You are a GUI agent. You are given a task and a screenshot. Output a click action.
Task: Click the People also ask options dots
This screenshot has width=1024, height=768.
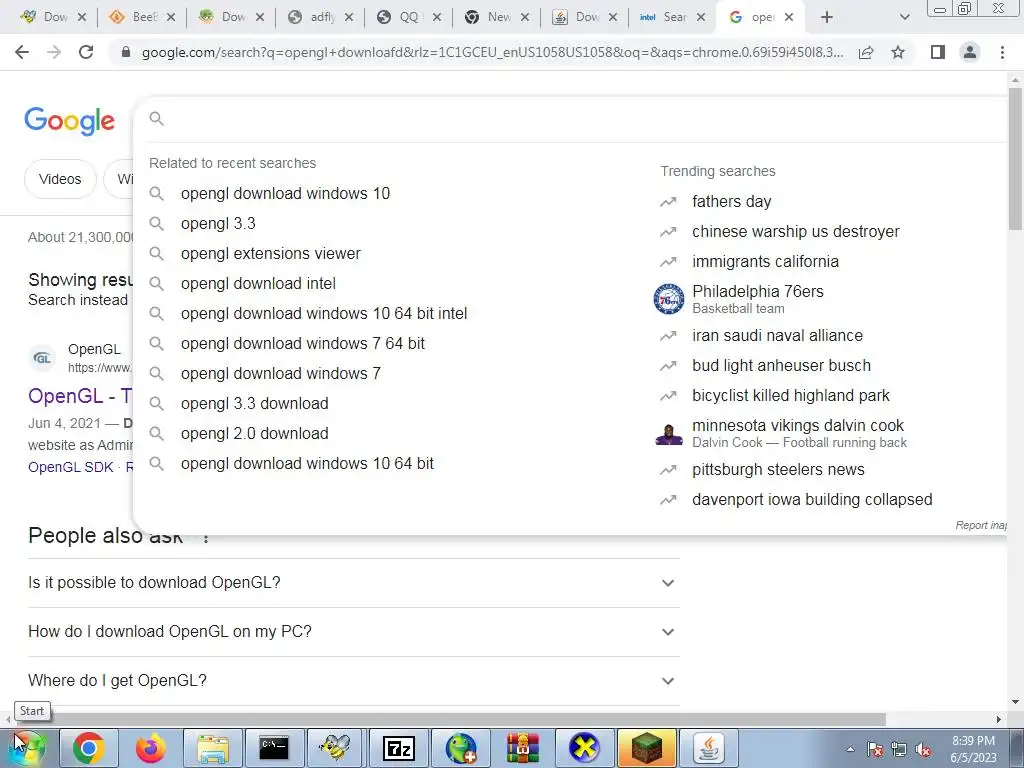pos(206,538)
